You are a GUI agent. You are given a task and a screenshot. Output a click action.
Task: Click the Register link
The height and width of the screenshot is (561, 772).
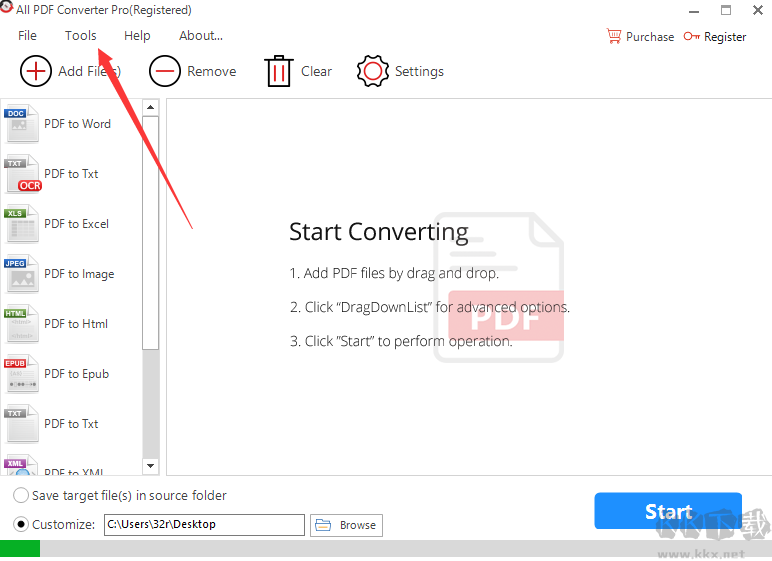(725, 37)
